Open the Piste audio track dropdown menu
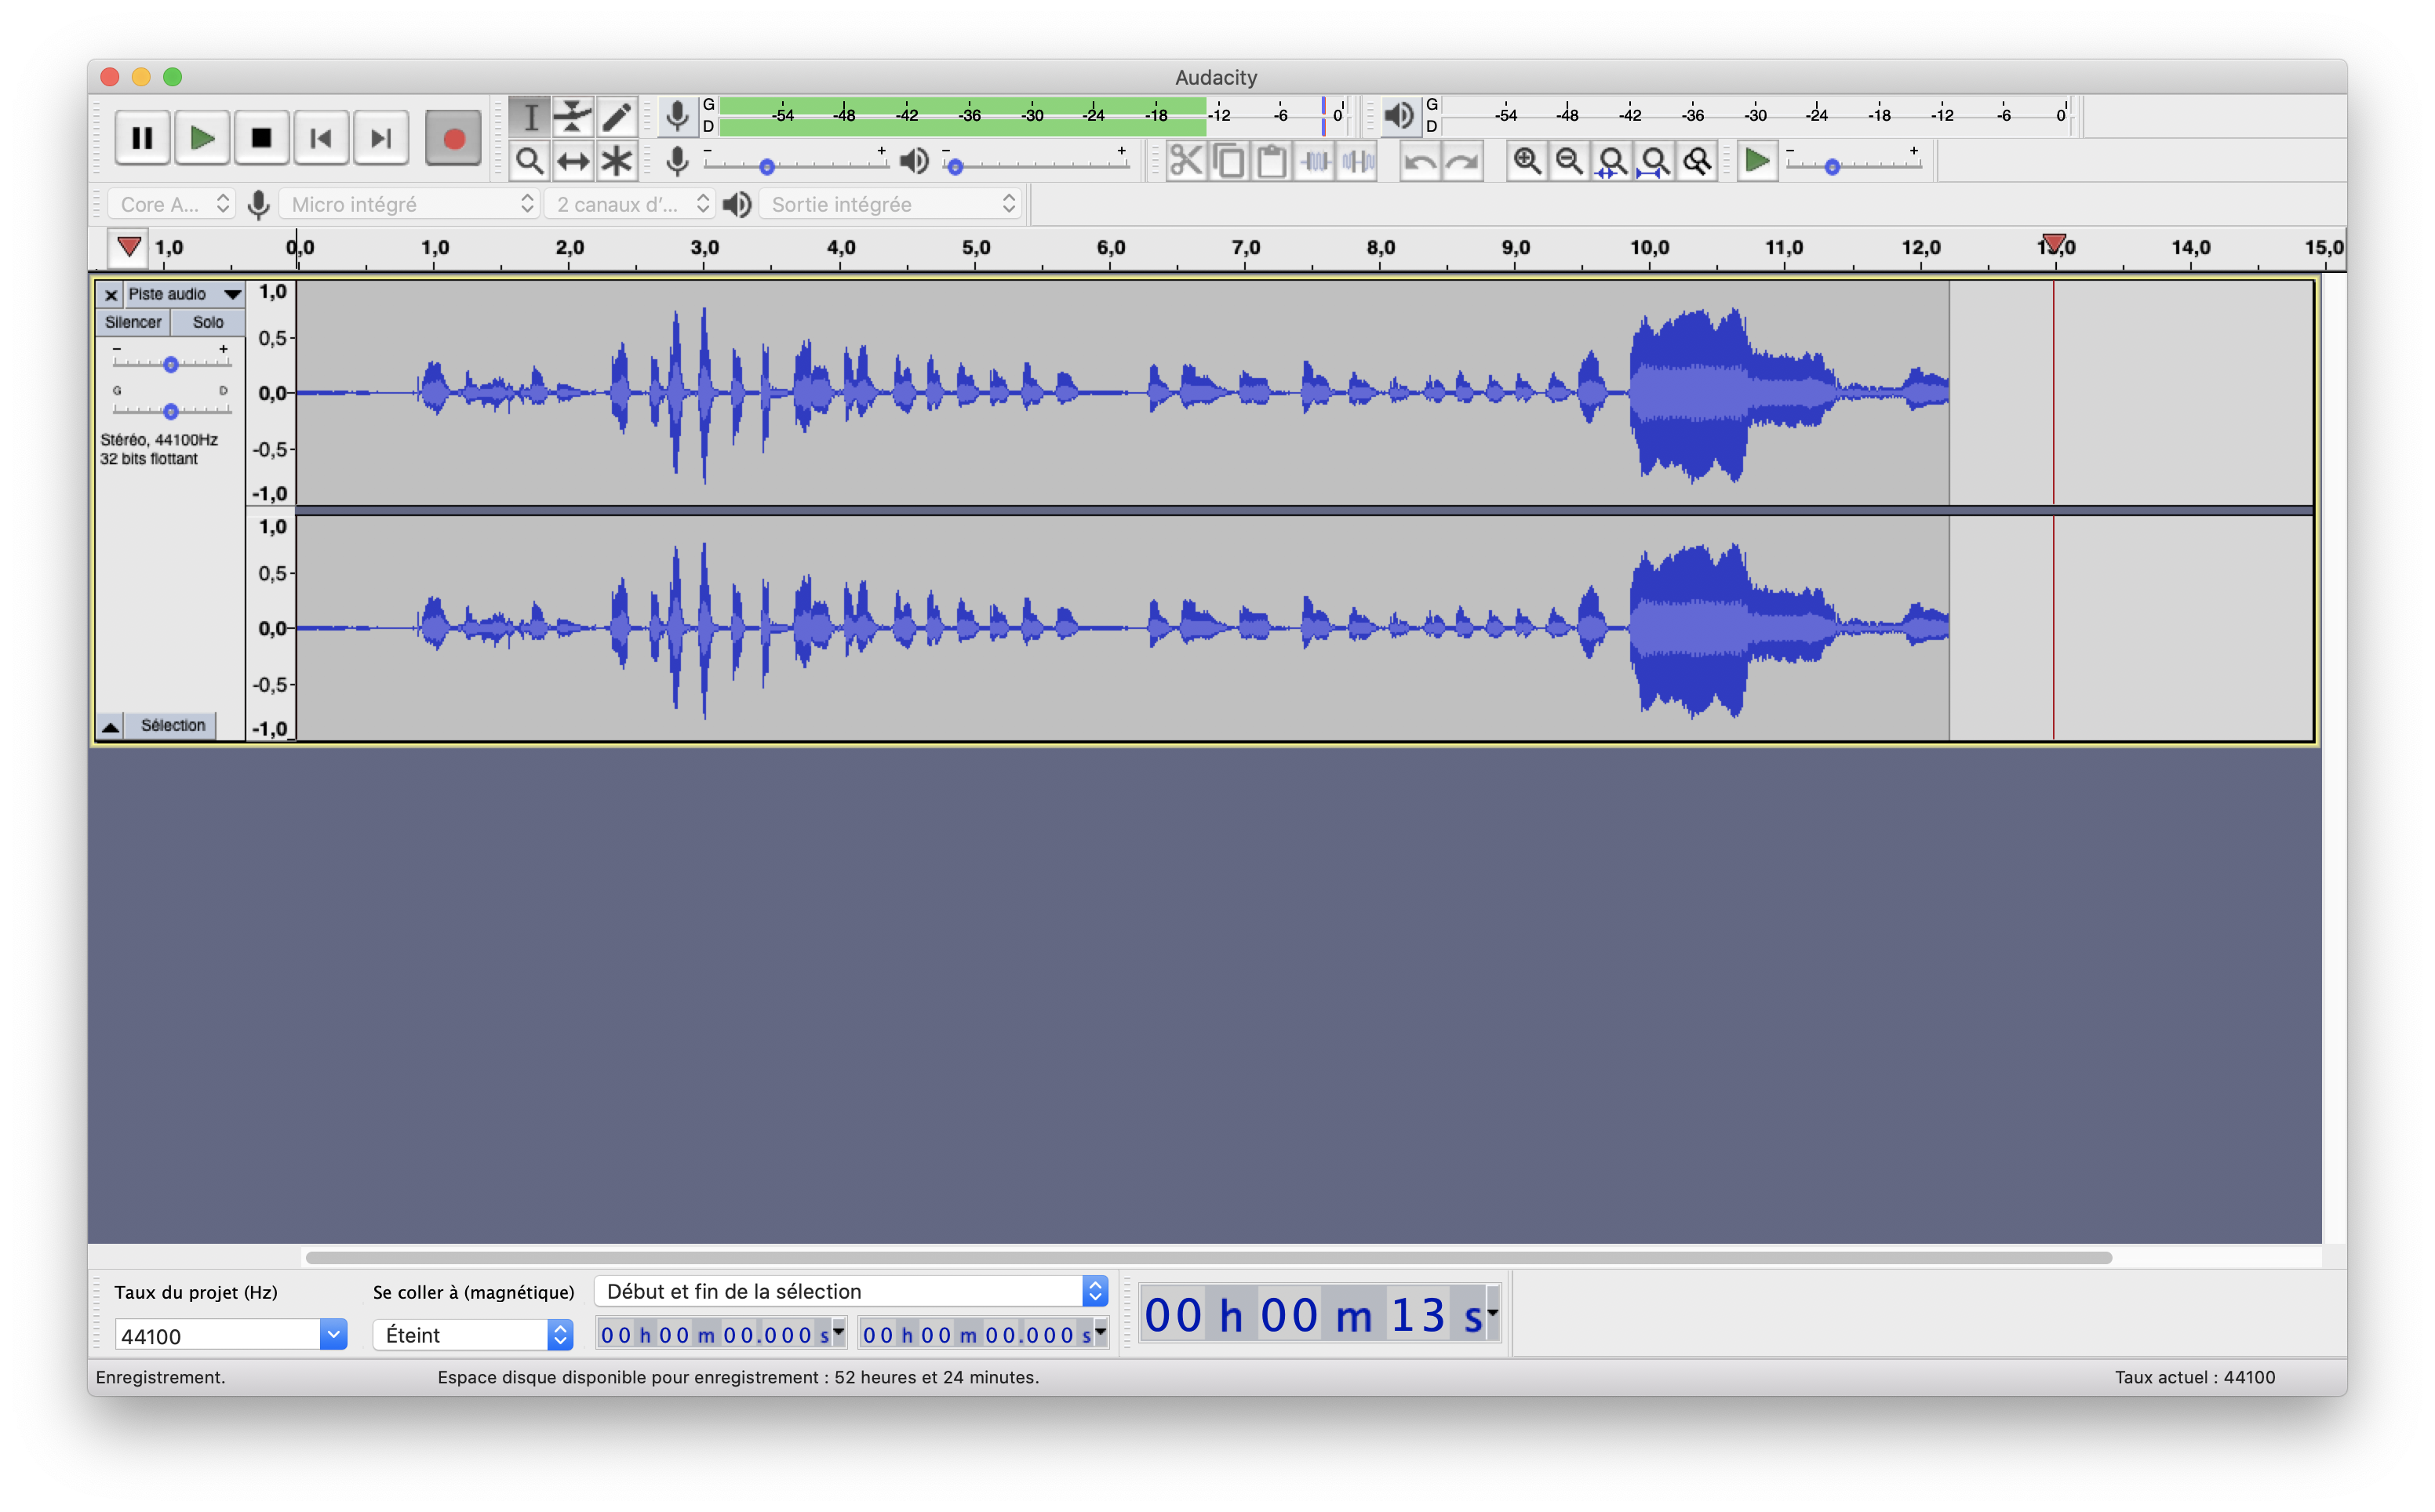 click(x=232, y=294)
